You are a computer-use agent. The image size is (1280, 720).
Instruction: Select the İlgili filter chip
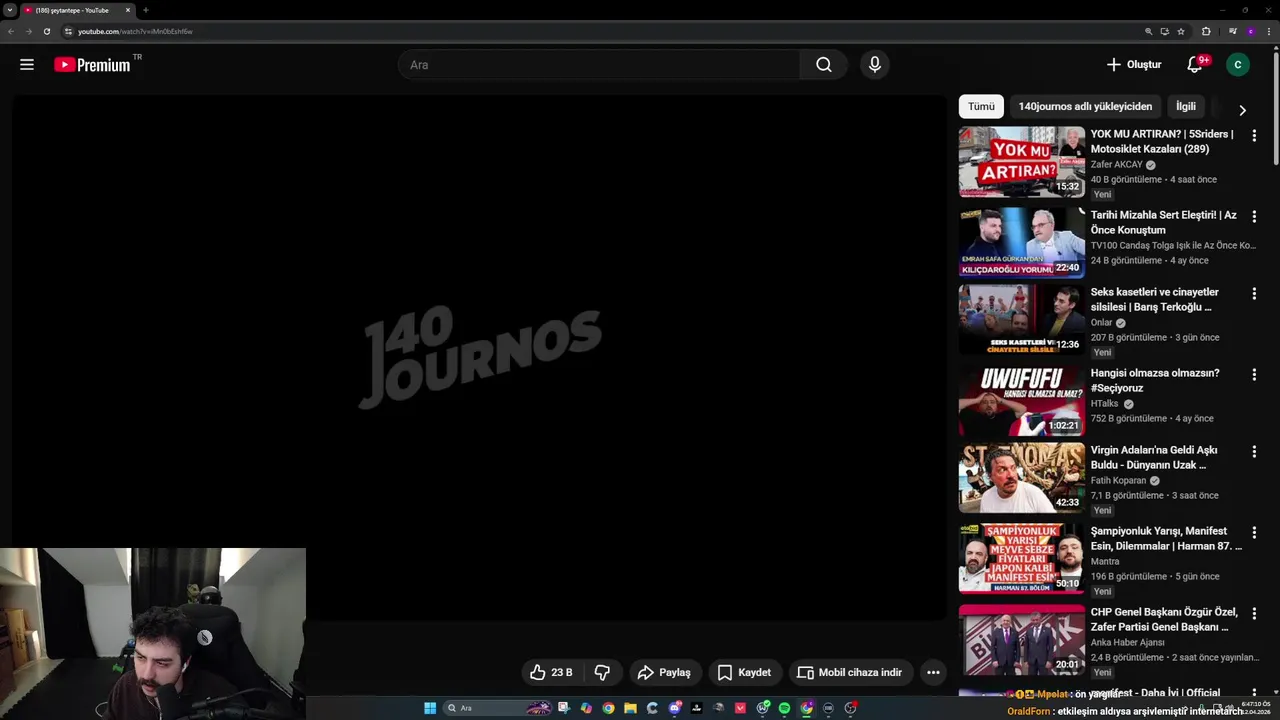tap(1186, 106)
